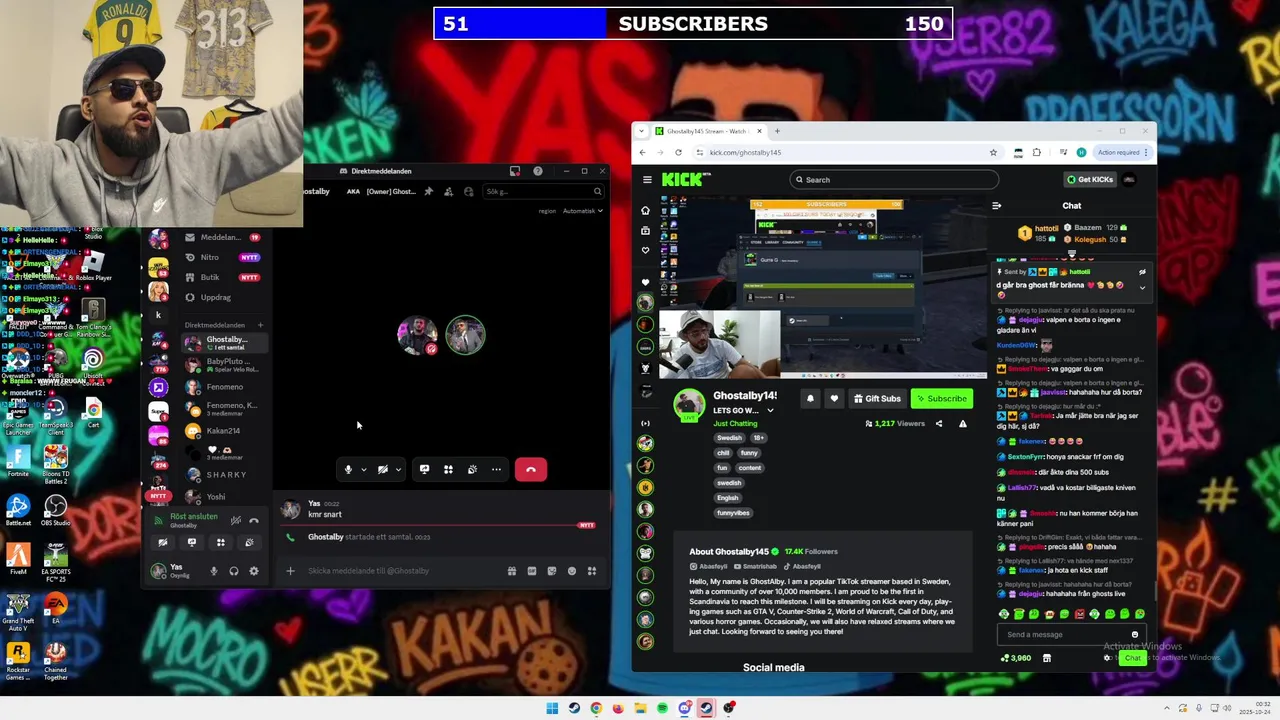Open the Kakan214 direct message
This screenshot has height=720, width=1280.
click(222, 431)
